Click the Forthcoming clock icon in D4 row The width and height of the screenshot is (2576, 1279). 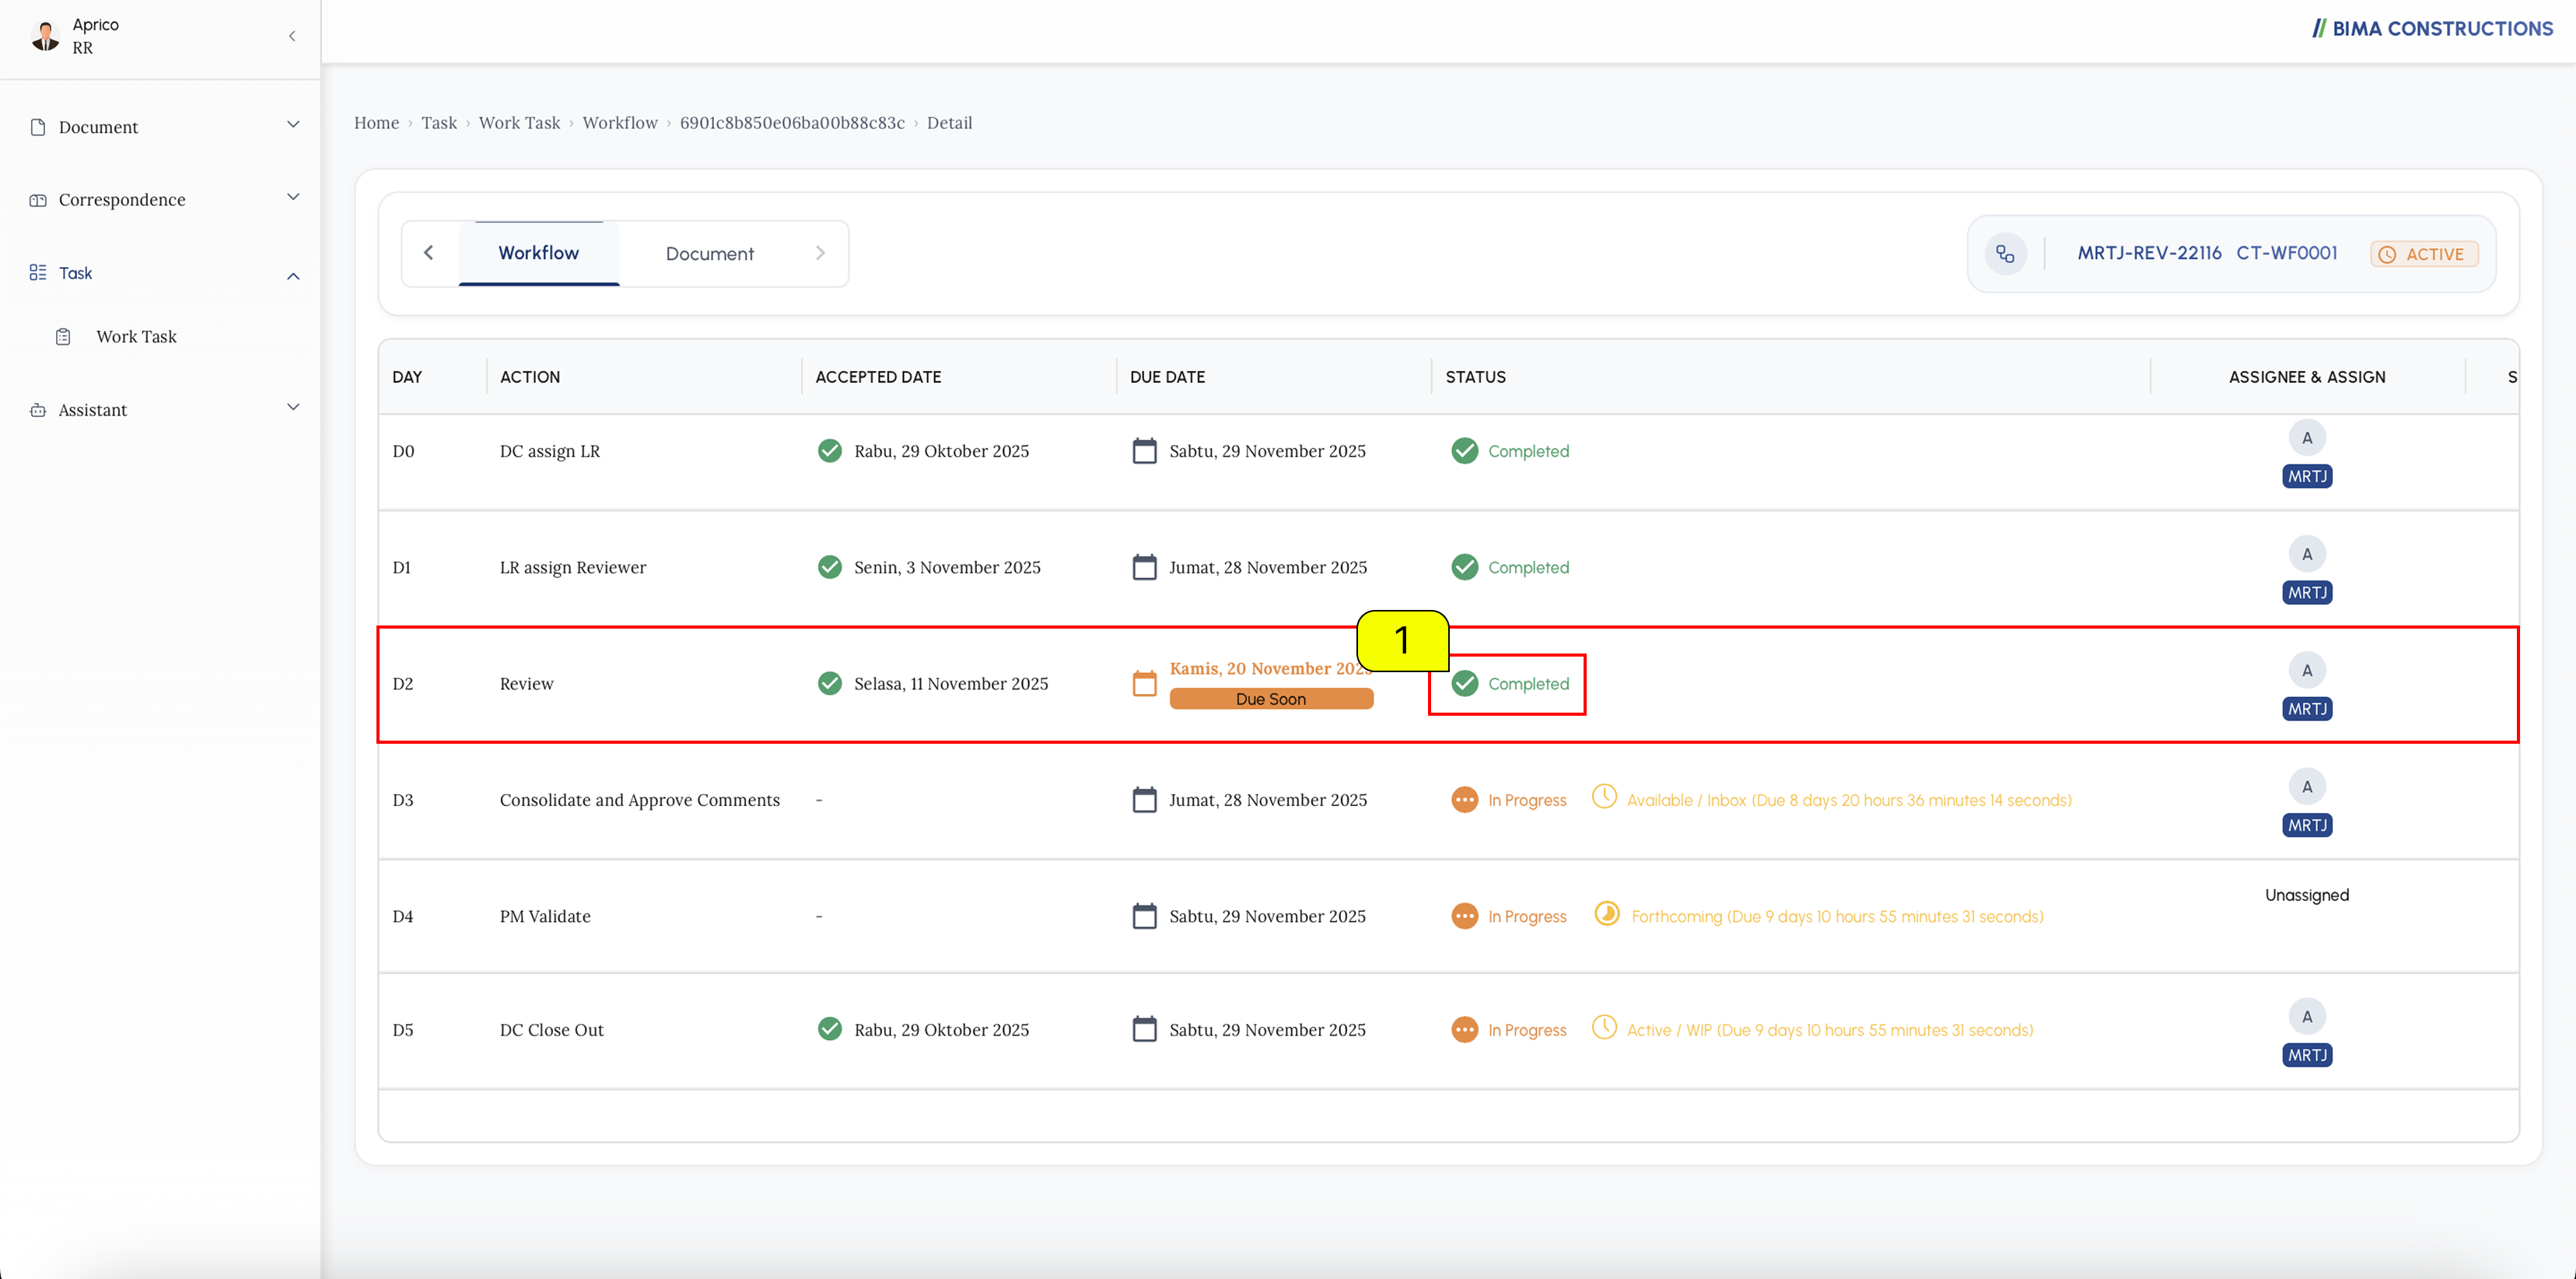coord(1607,914)
